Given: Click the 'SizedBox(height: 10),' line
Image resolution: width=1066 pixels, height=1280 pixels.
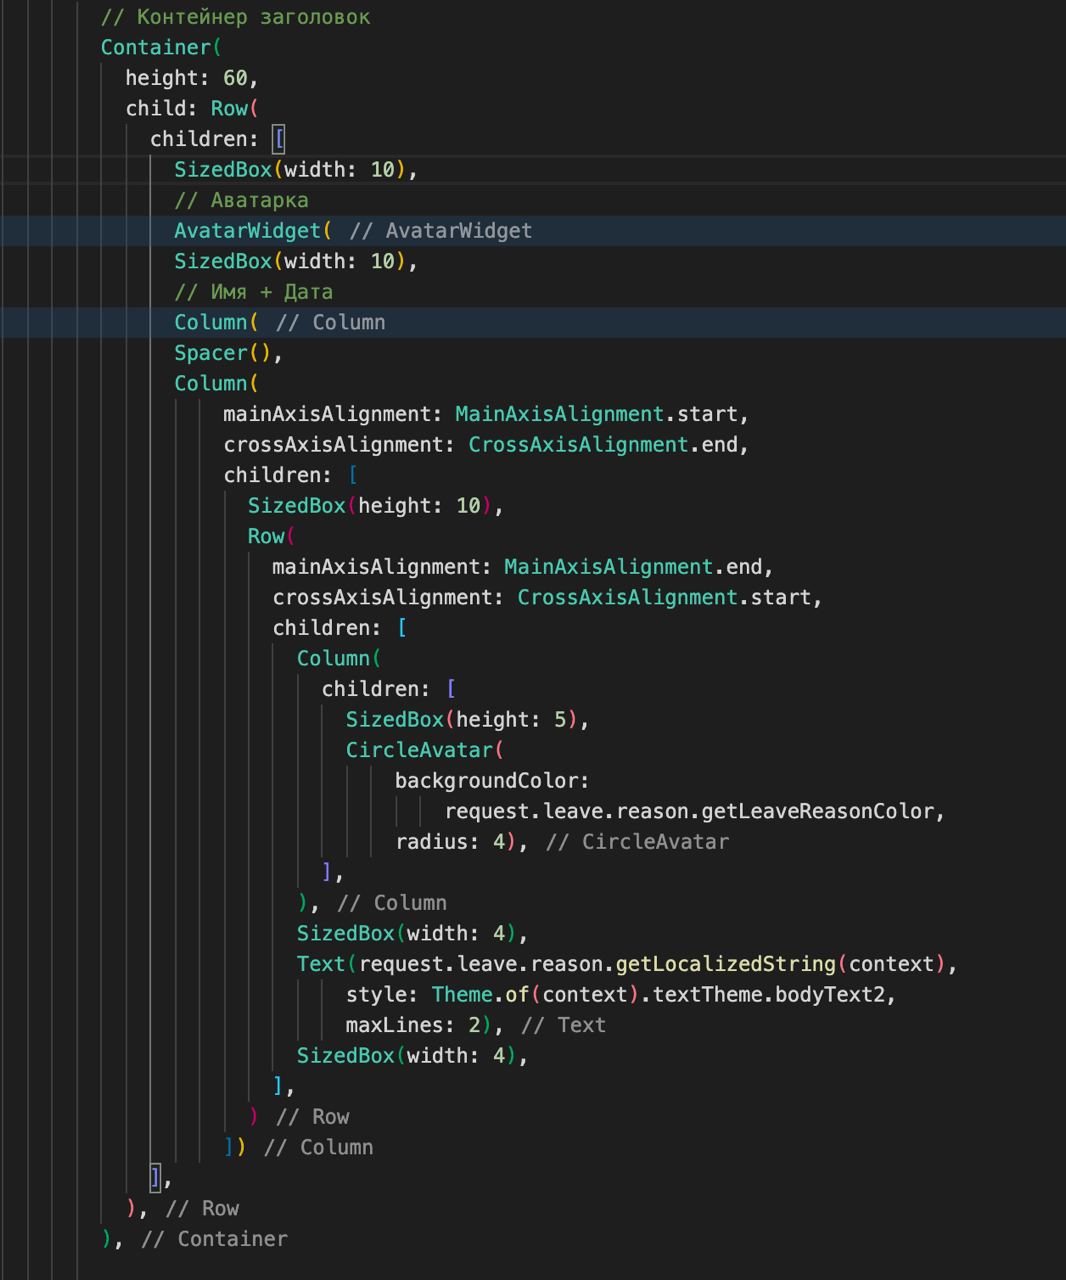Looking at the screenshot, I should 376,506.
